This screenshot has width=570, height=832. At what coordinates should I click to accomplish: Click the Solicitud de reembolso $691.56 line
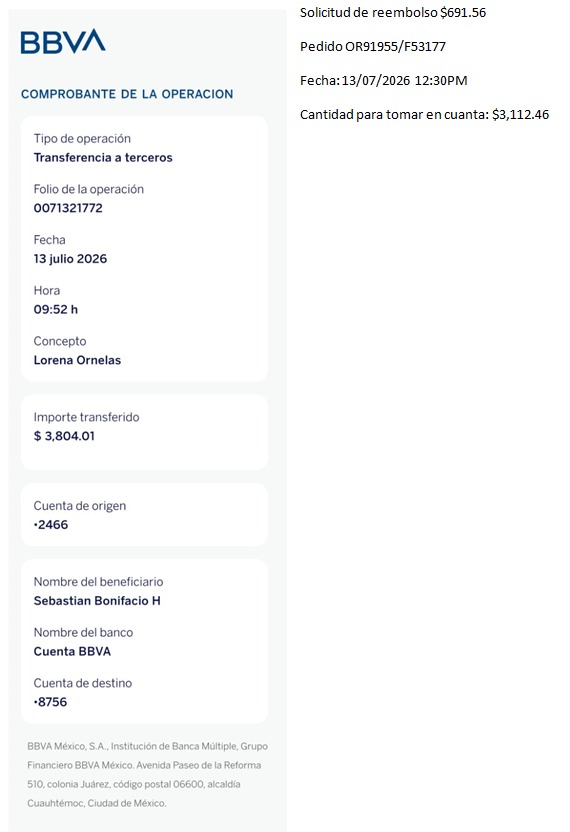click(x=393, y=13)
